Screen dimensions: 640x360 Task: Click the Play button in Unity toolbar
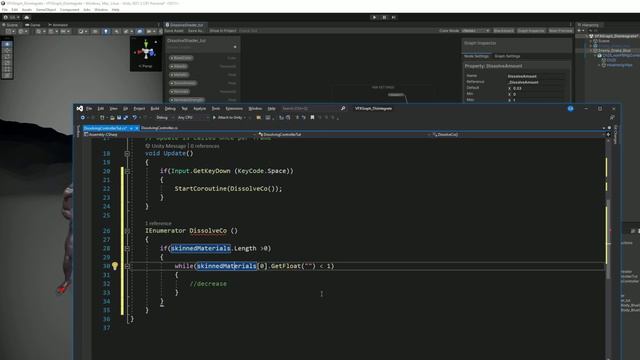click(x=374, y=18)
